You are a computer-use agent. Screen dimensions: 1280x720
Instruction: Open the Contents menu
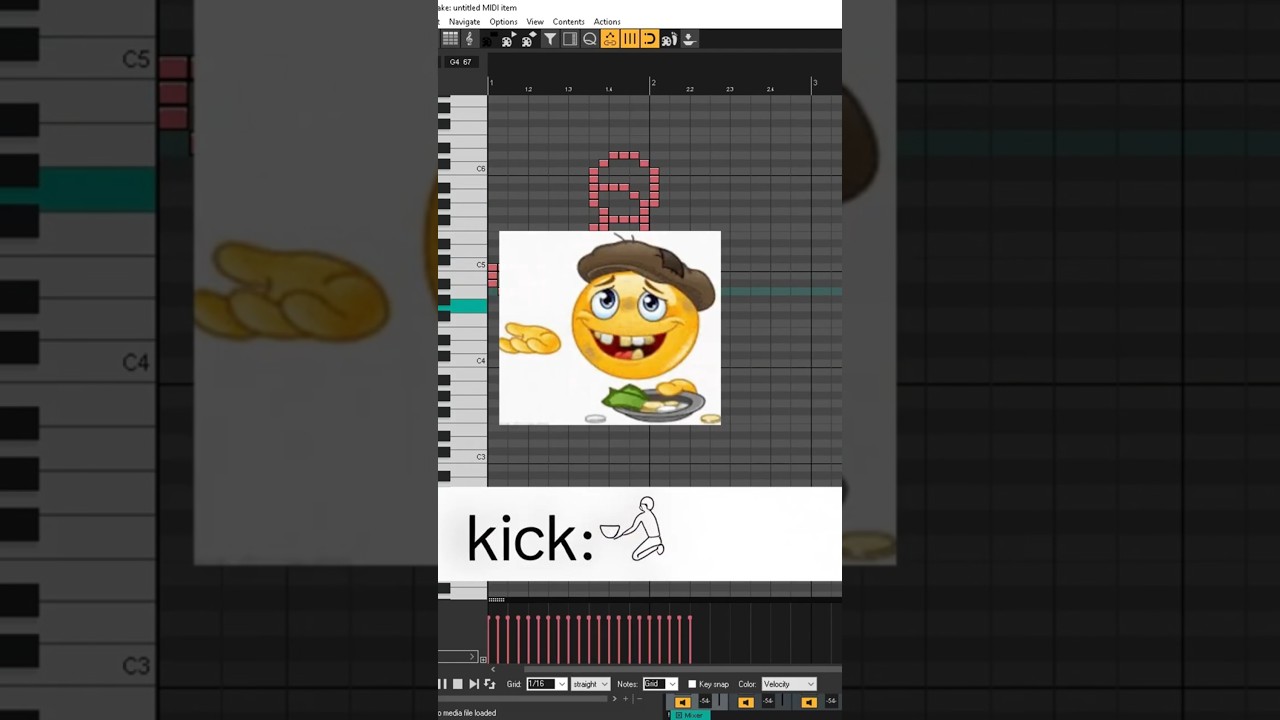tap(568, 21)
